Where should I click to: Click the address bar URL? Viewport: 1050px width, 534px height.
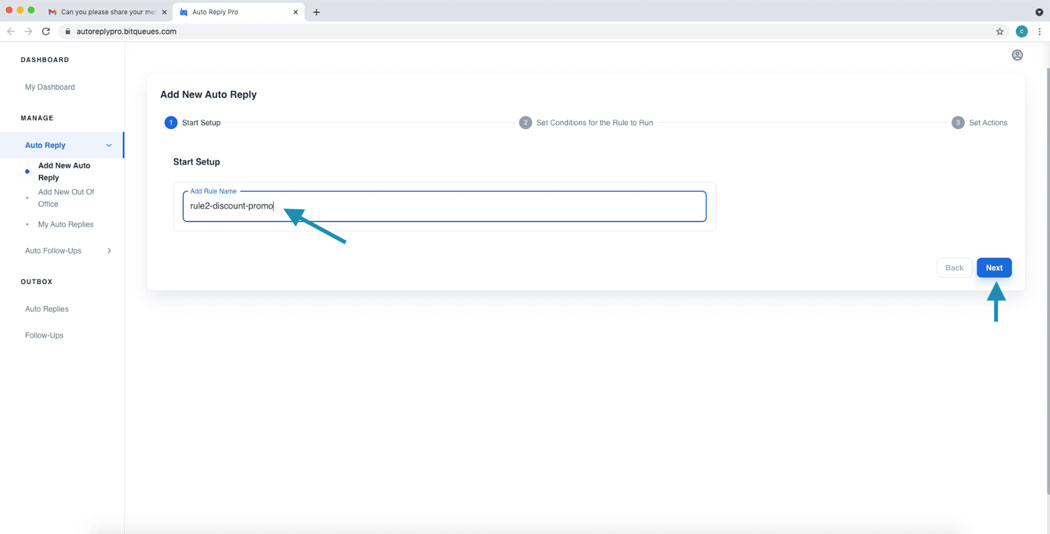127,31
